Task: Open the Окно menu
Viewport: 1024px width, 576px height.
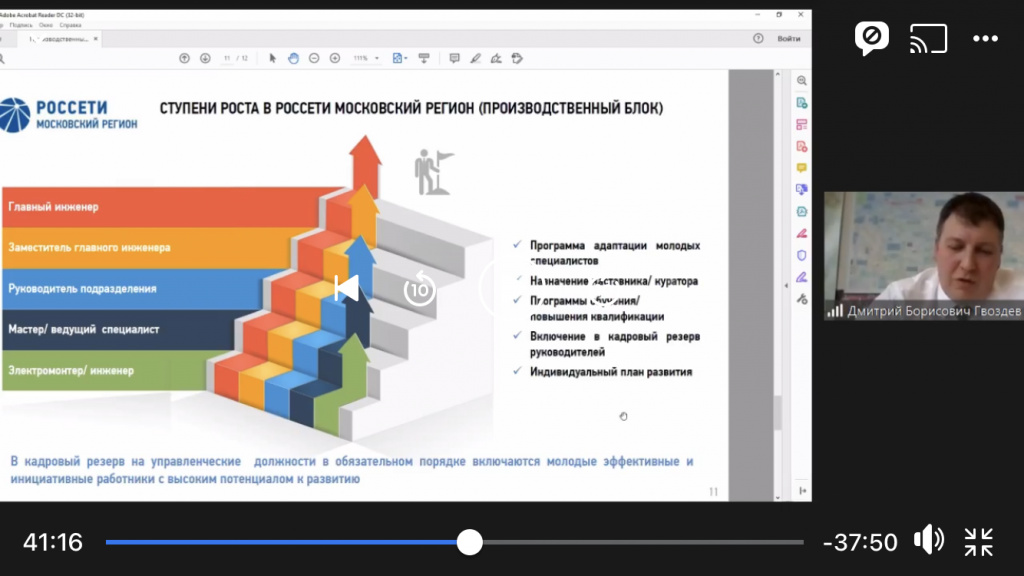Action: coord(46,25)
